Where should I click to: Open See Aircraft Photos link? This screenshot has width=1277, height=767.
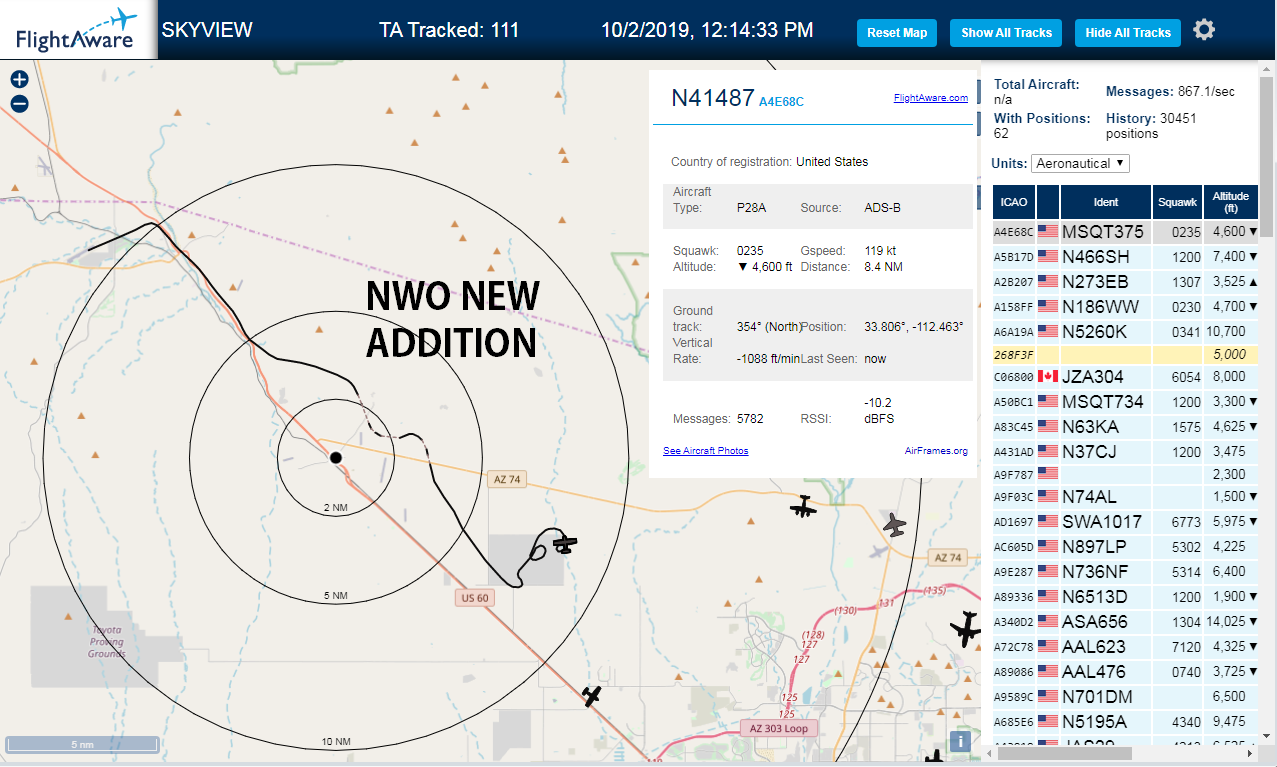705,451
